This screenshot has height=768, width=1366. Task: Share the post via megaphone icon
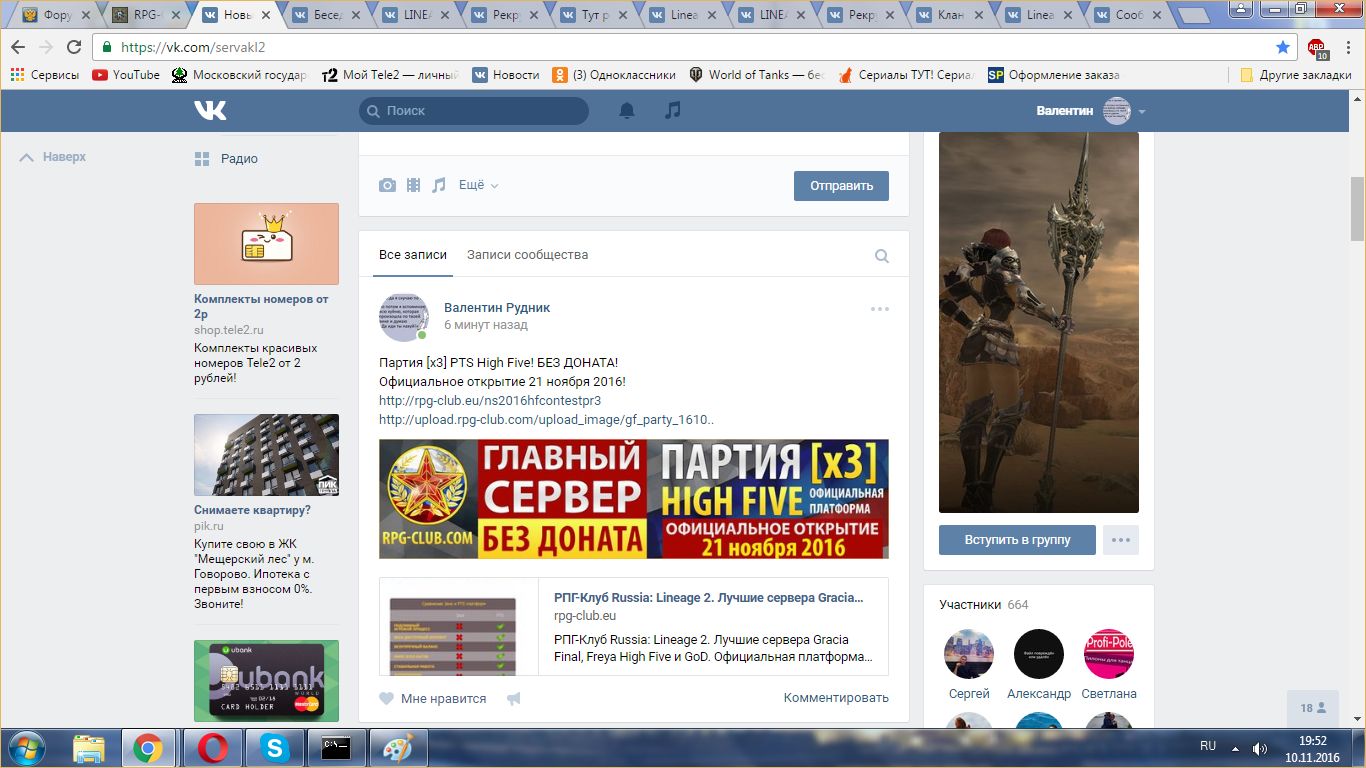point(514,699)
